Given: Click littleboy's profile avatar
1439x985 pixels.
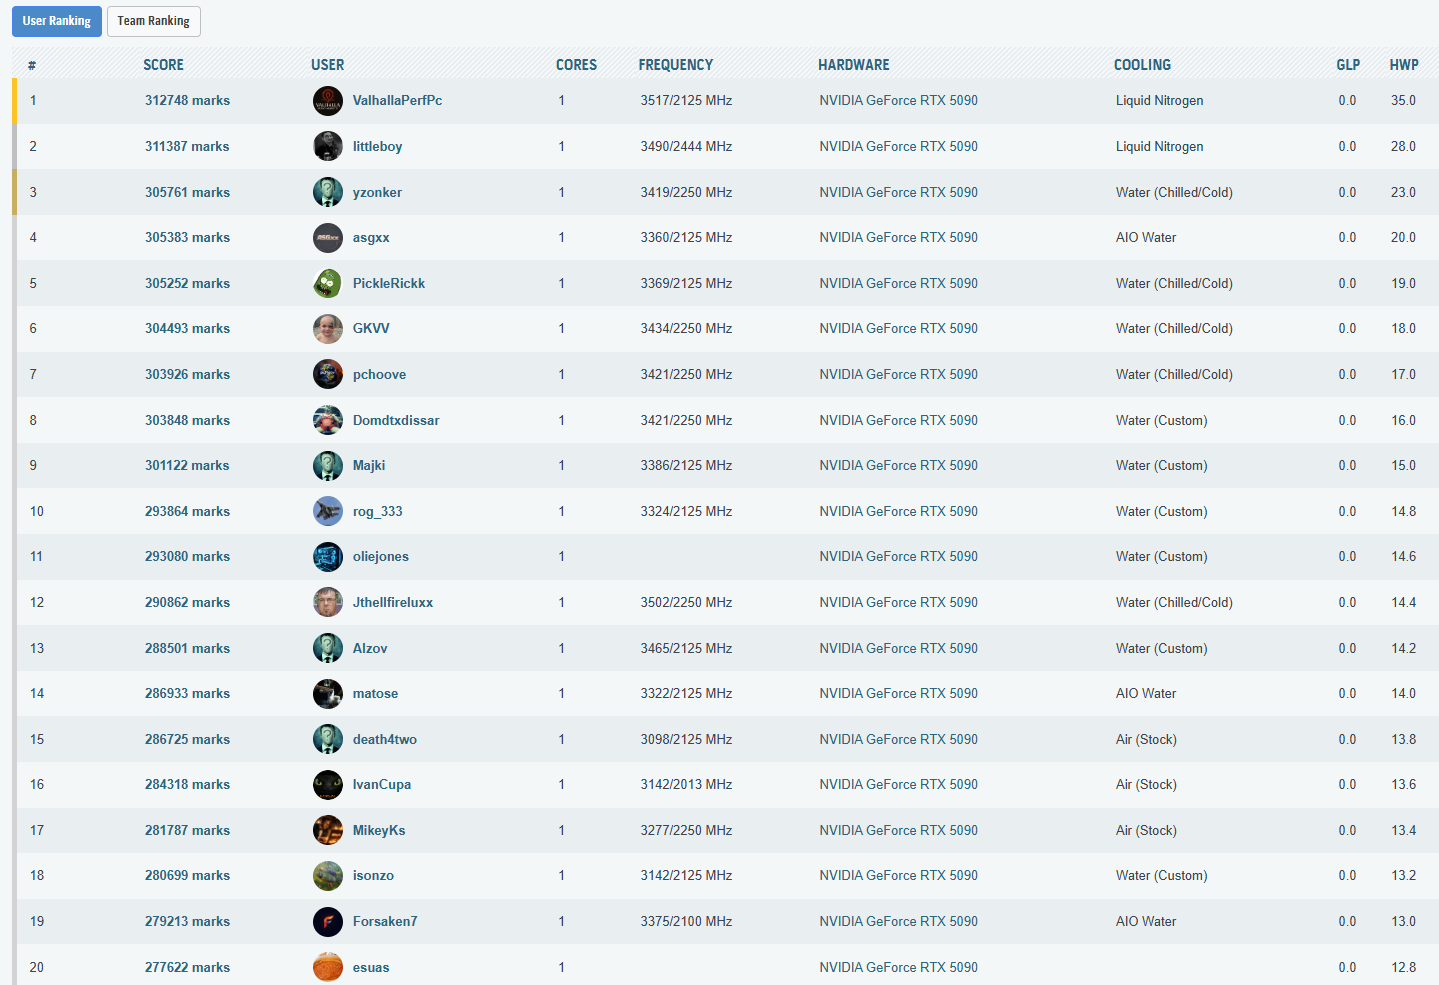Looking at the screenshot, I should (327, 146).
